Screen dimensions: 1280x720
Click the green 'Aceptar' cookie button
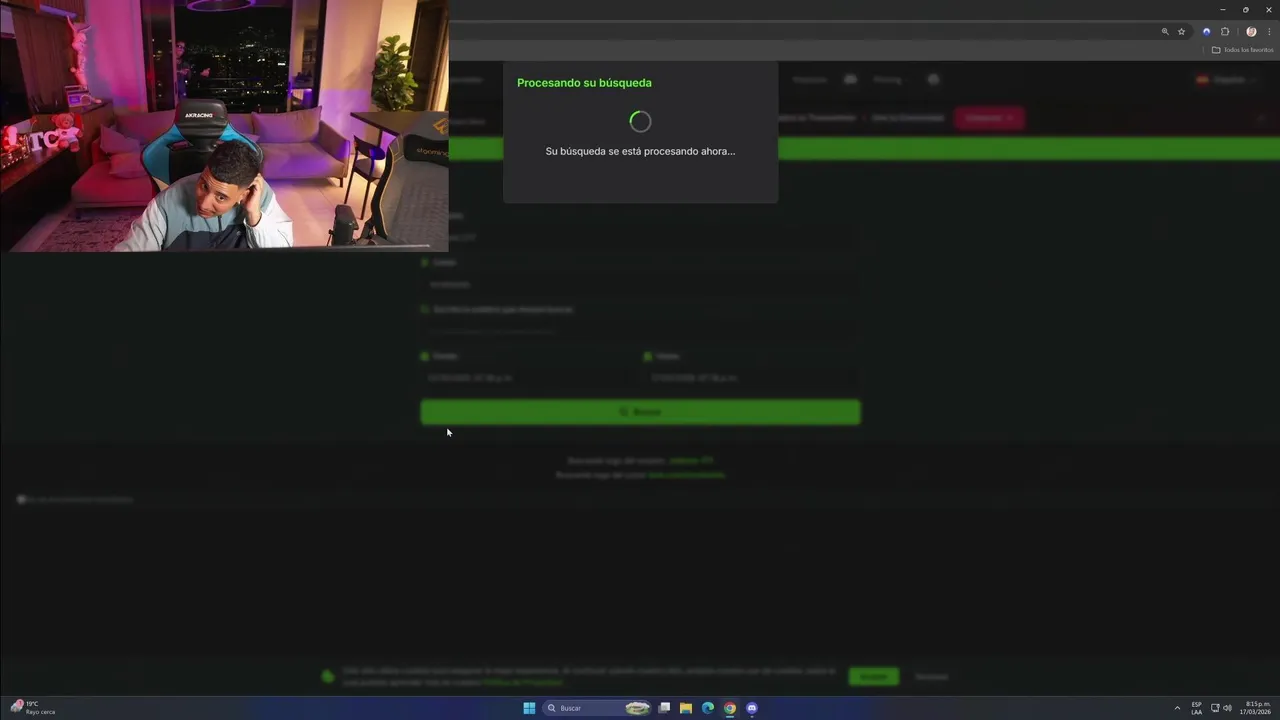874,677
